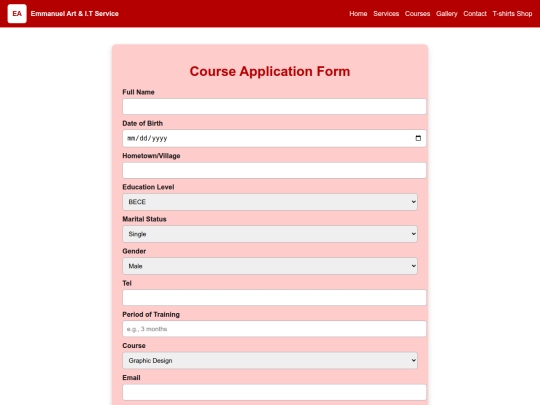Open the Marital Status dropdown
This screenshot has width=540, height=405.
(x=270, y=234)
